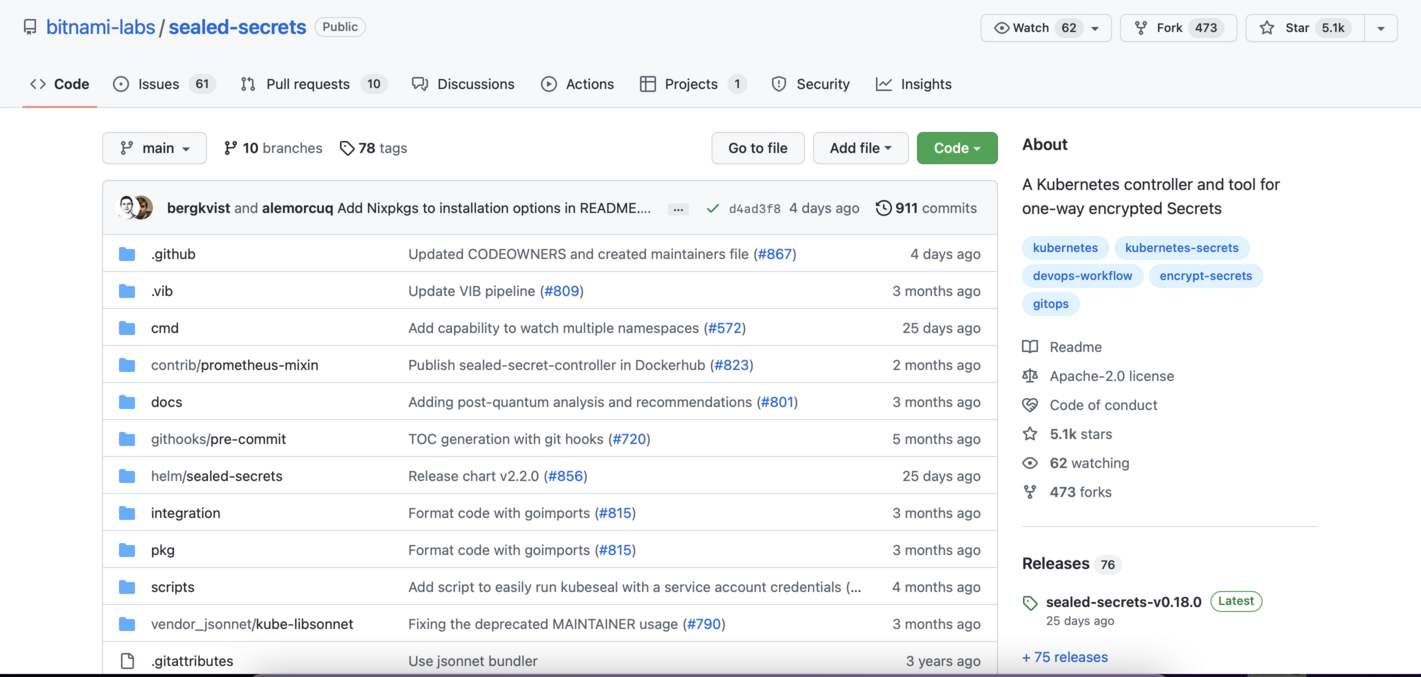1421x677 pixels.
Task: Click the folder icon for .vib
Action: coord(127,291)
